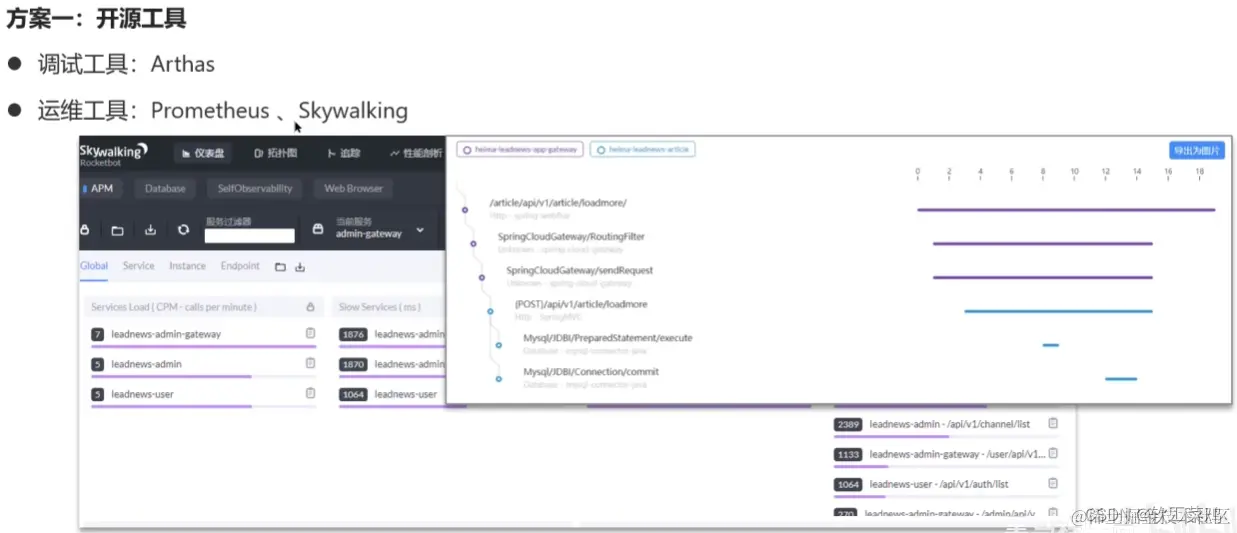Open the 追踪 trace menu
1237x533 pixels.
point(344,153)
